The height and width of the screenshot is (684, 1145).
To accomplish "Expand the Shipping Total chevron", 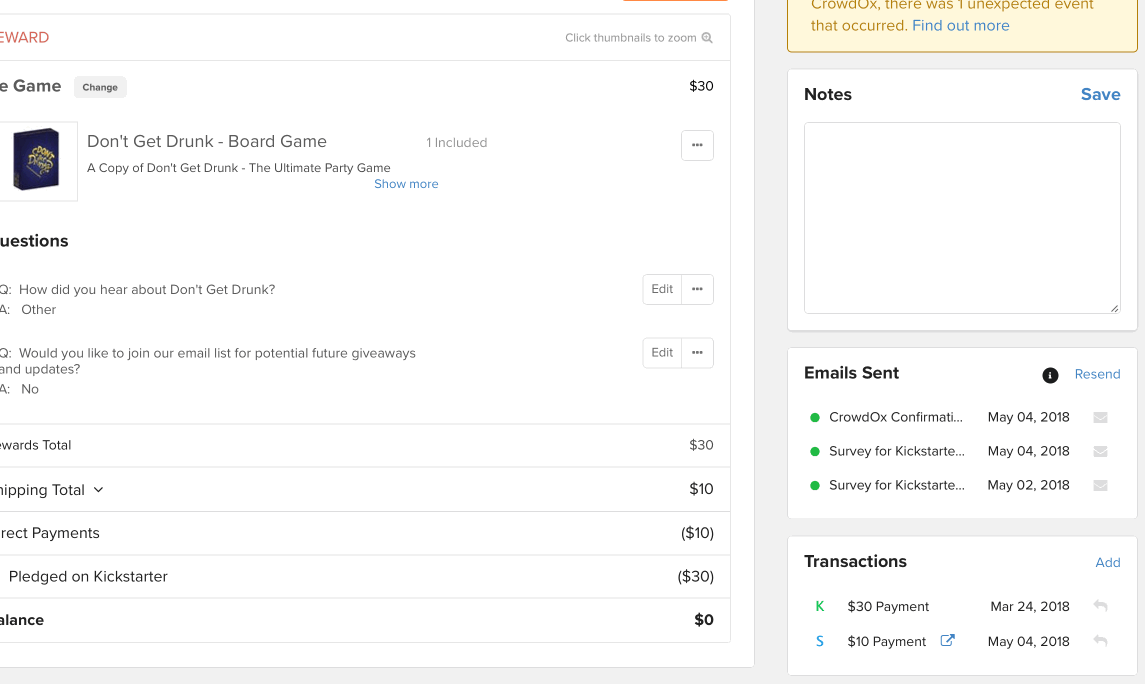I will click(x=99, y=490).
